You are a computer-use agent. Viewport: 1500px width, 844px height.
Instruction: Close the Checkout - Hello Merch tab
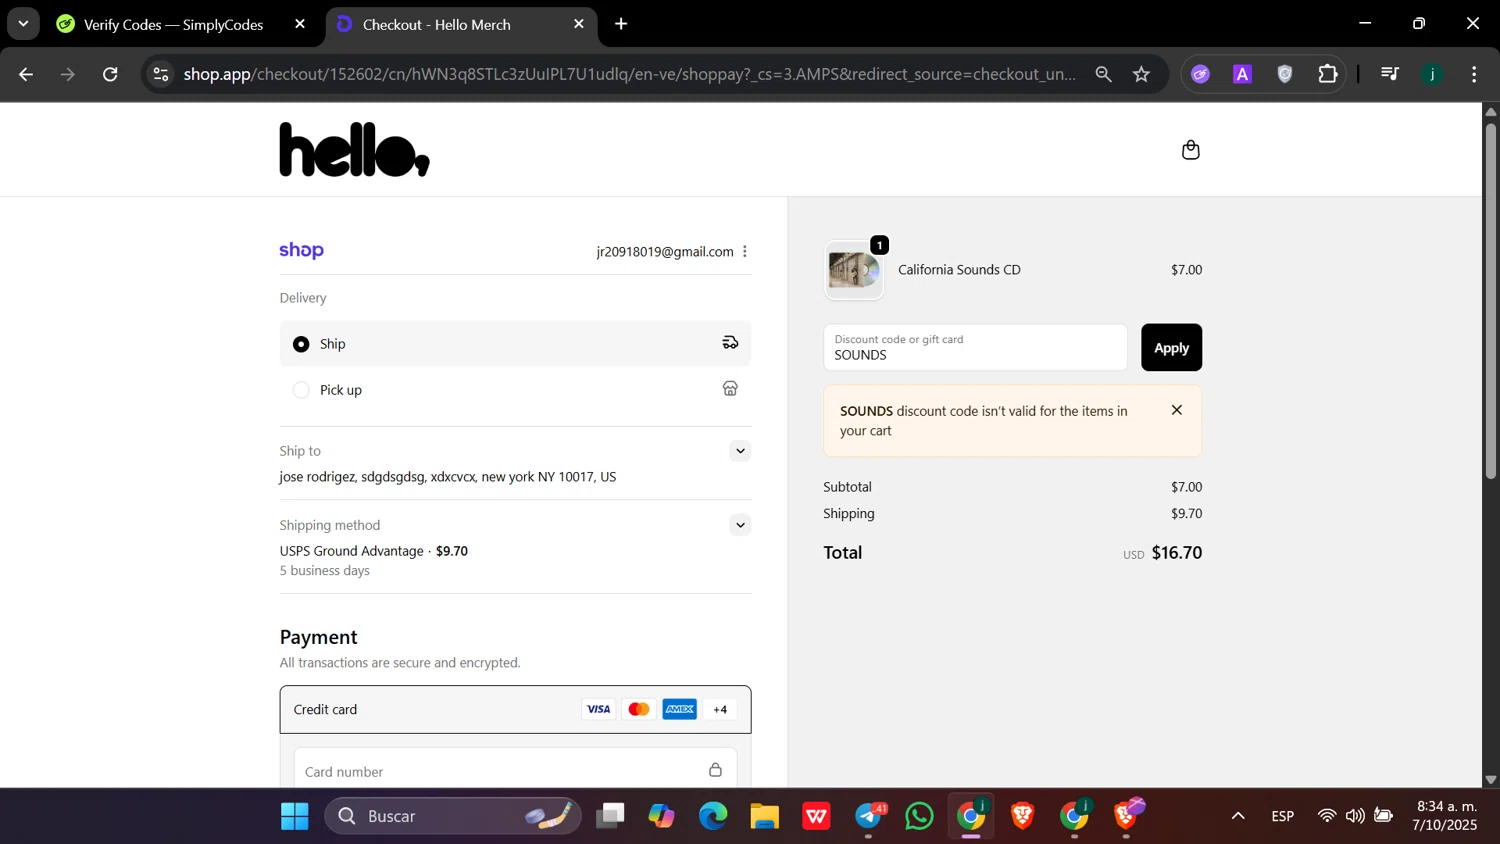point(579,24)
